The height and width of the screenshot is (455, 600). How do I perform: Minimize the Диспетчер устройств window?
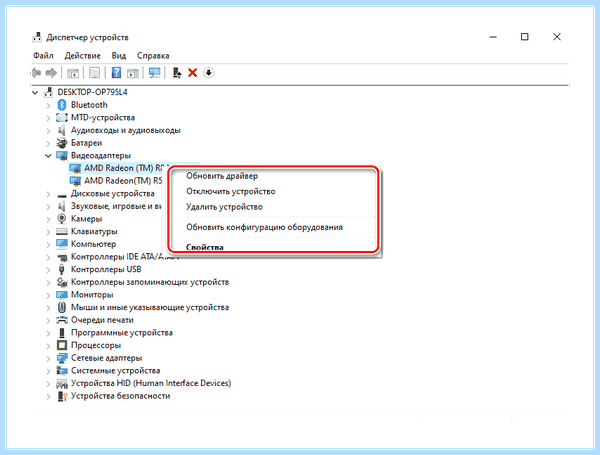493,37
